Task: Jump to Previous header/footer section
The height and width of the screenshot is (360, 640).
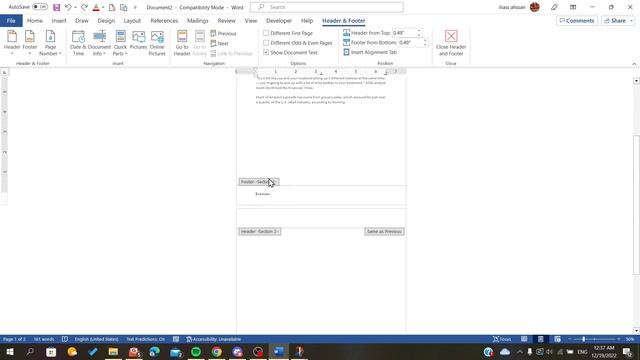Action: 223,33
